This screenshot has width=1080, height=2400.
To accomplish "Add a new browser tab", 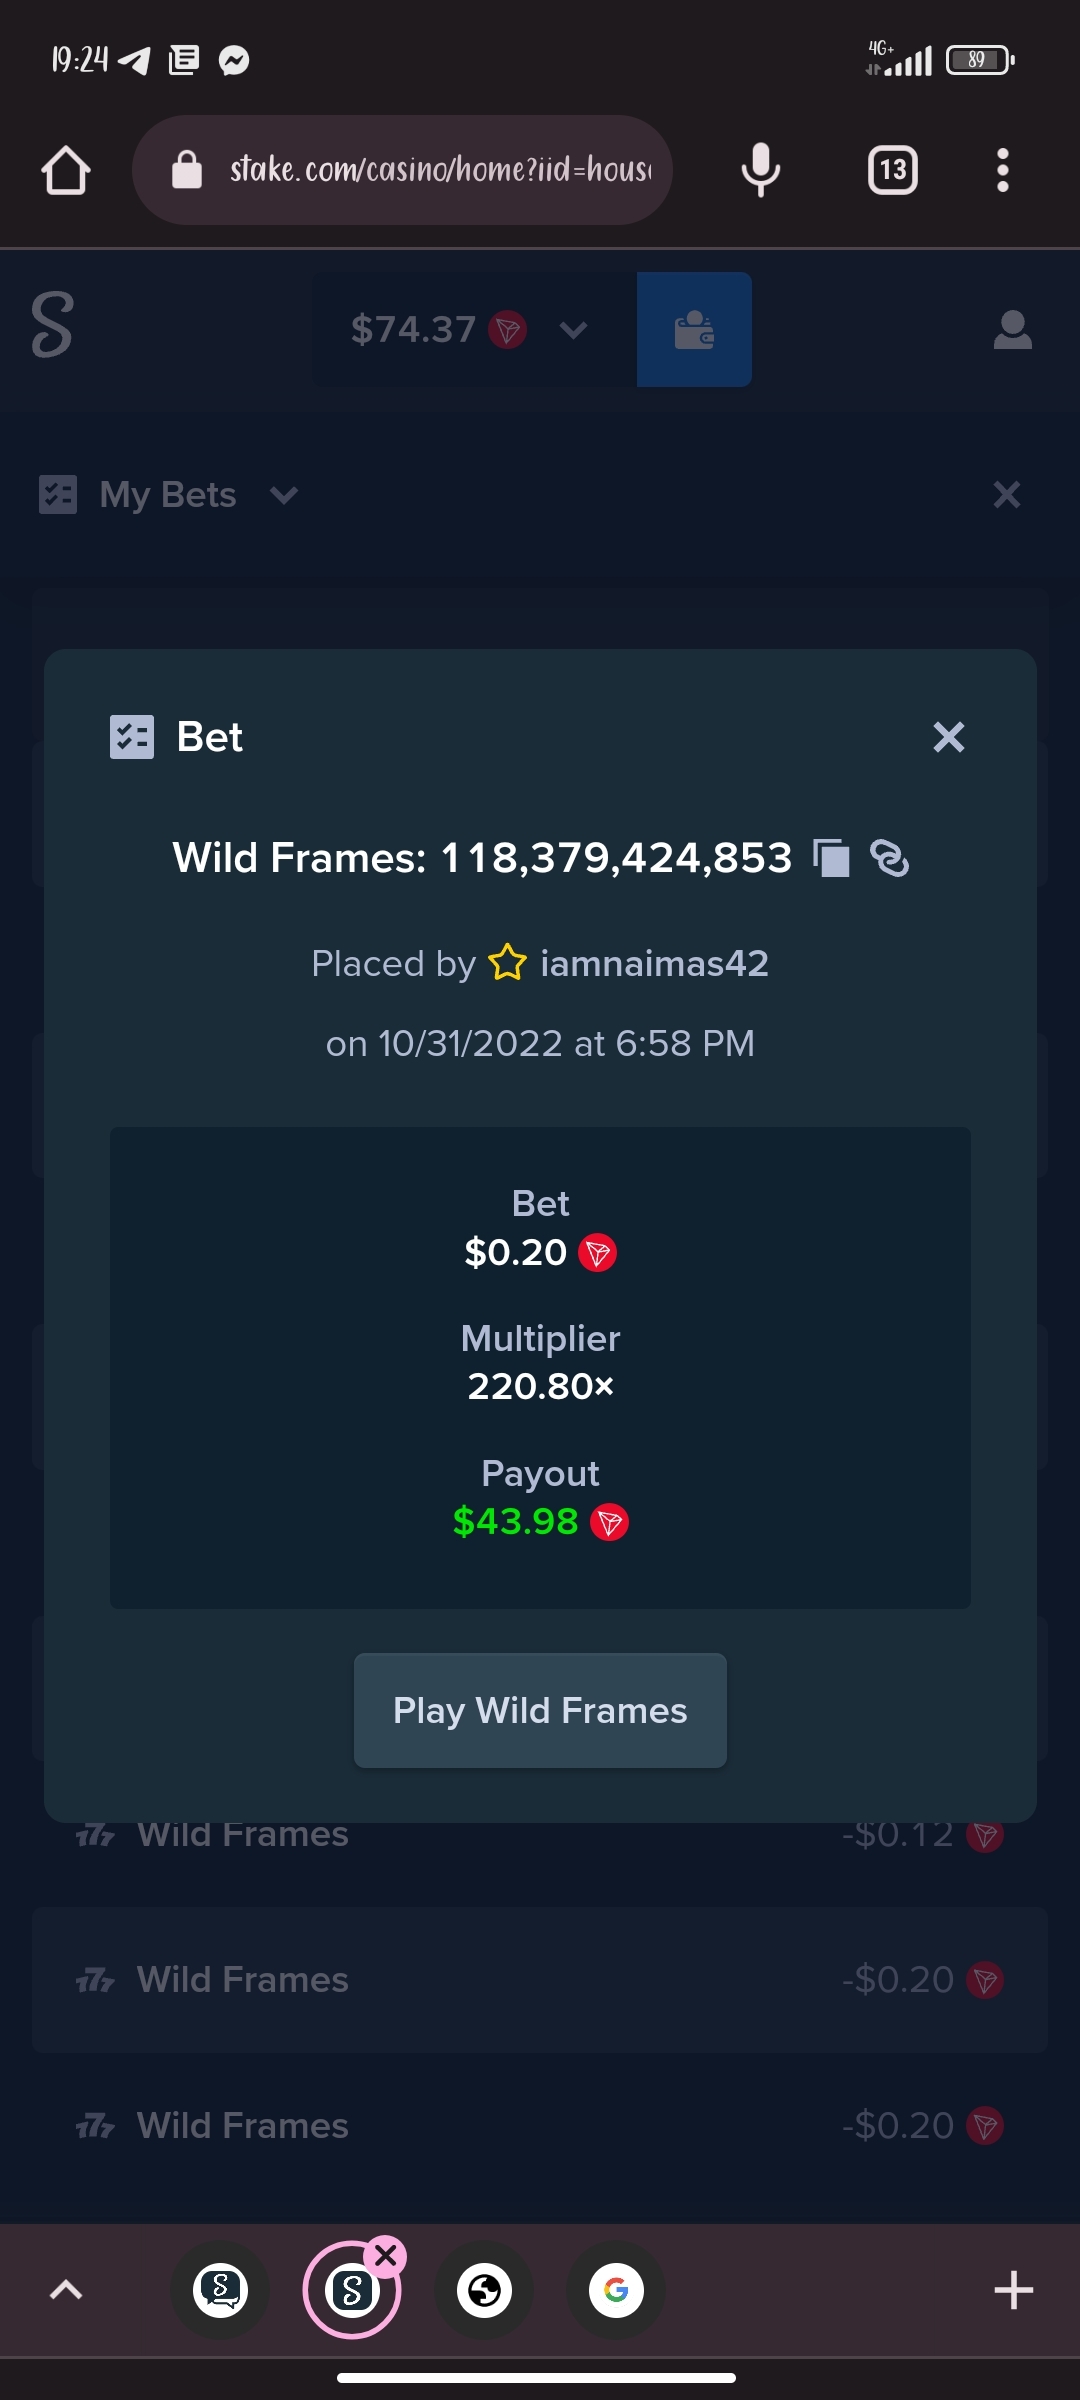I will coord(1013,2290).
